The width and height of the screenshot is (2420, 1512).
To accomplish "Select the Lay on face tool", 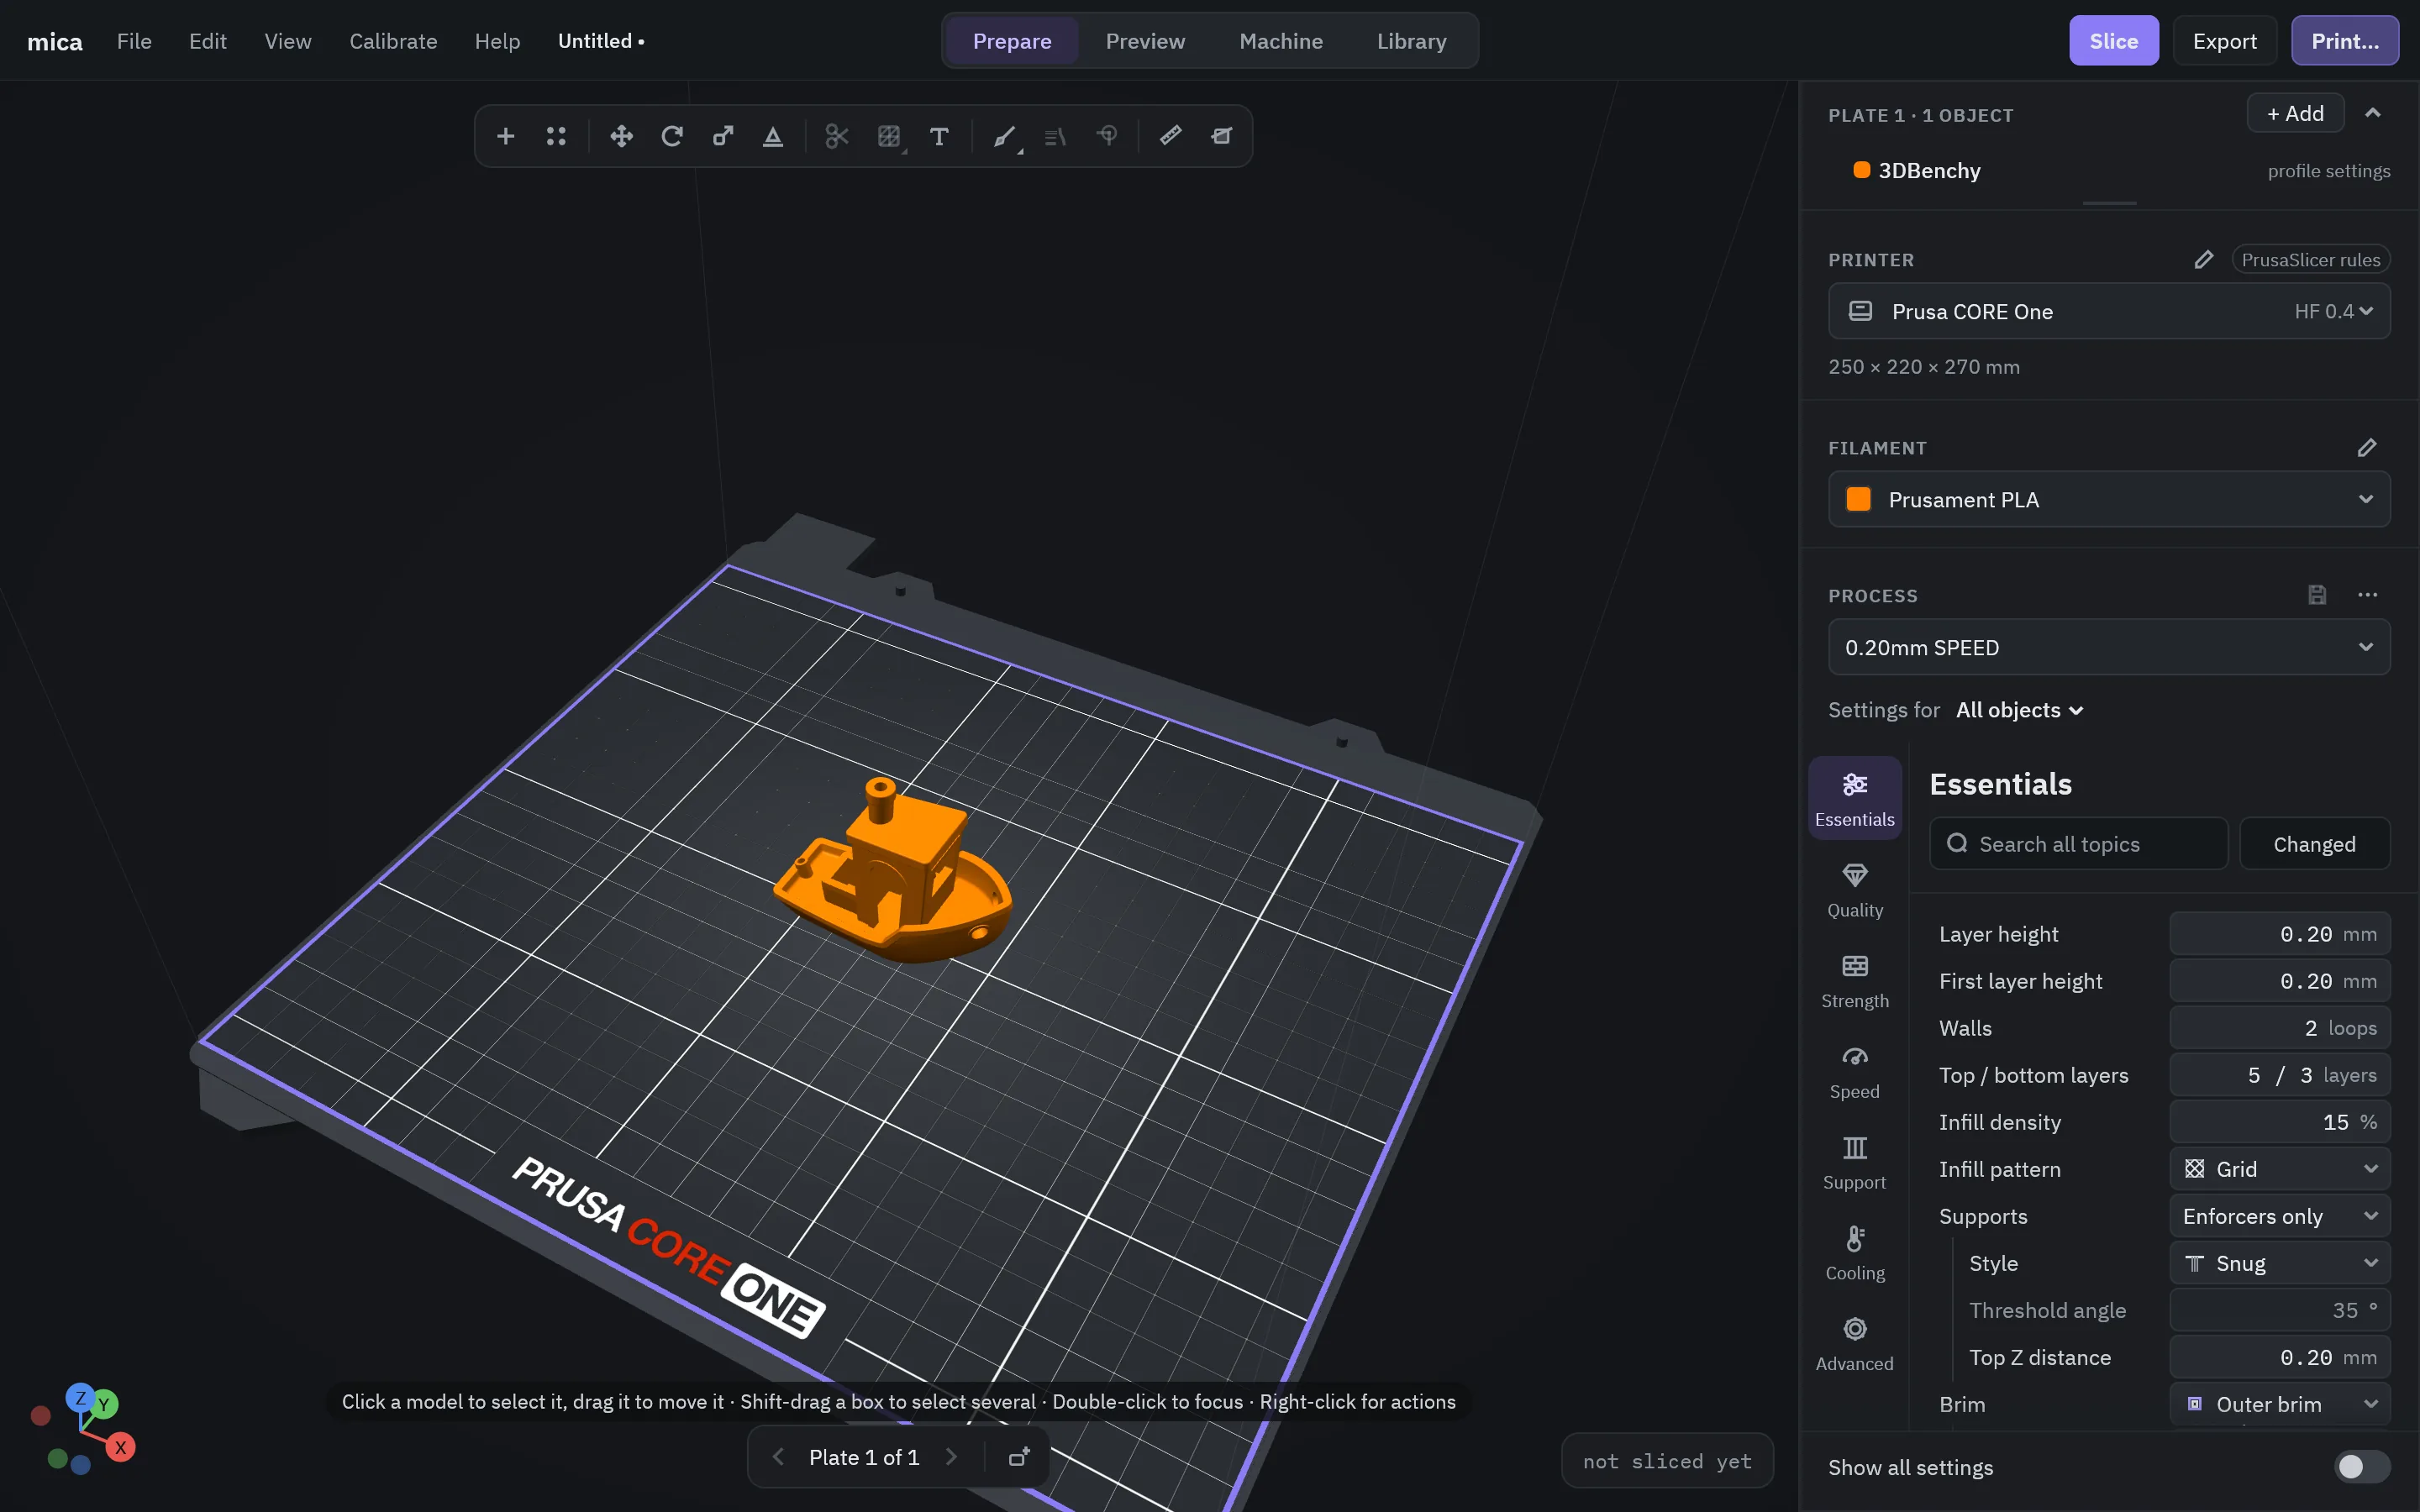I will click(x=773, y=136).
